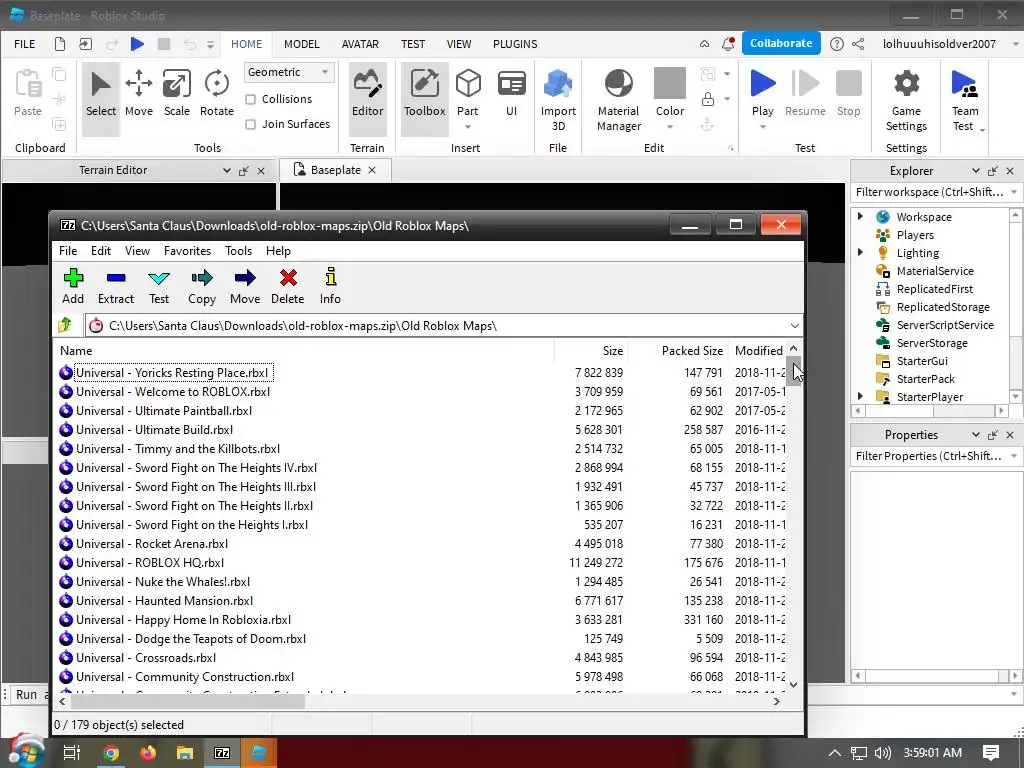Screen dimensions: 1024x768
Task: Open the Favorites menu in 7-Zip
Action: [187, 251]
